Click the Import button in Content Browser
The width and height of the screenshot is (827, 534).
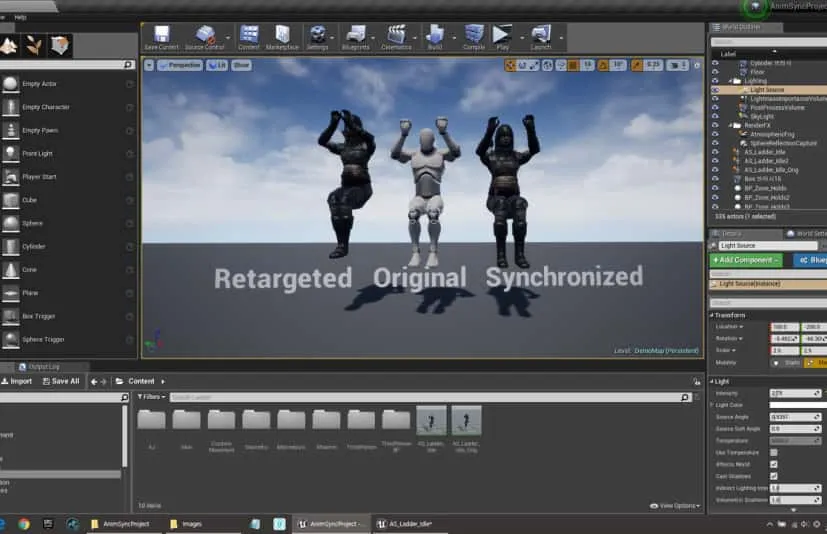click(x=17, y=381)
